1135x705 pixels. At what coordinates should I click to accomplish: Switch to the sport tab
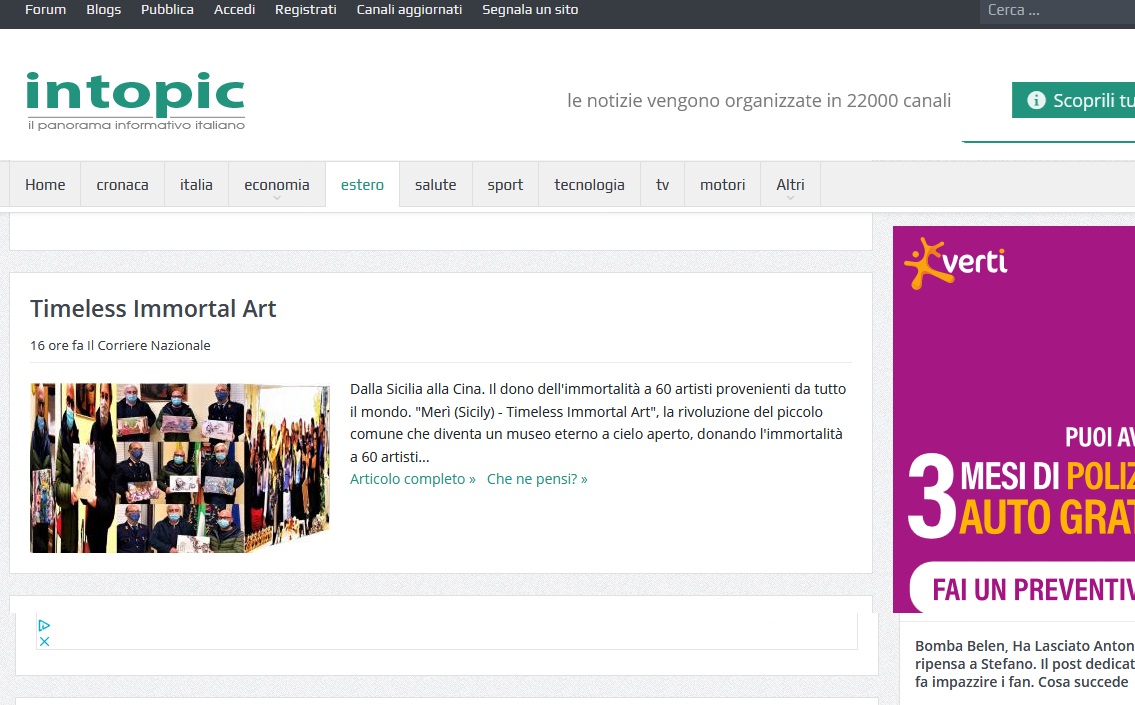(505, 185)
